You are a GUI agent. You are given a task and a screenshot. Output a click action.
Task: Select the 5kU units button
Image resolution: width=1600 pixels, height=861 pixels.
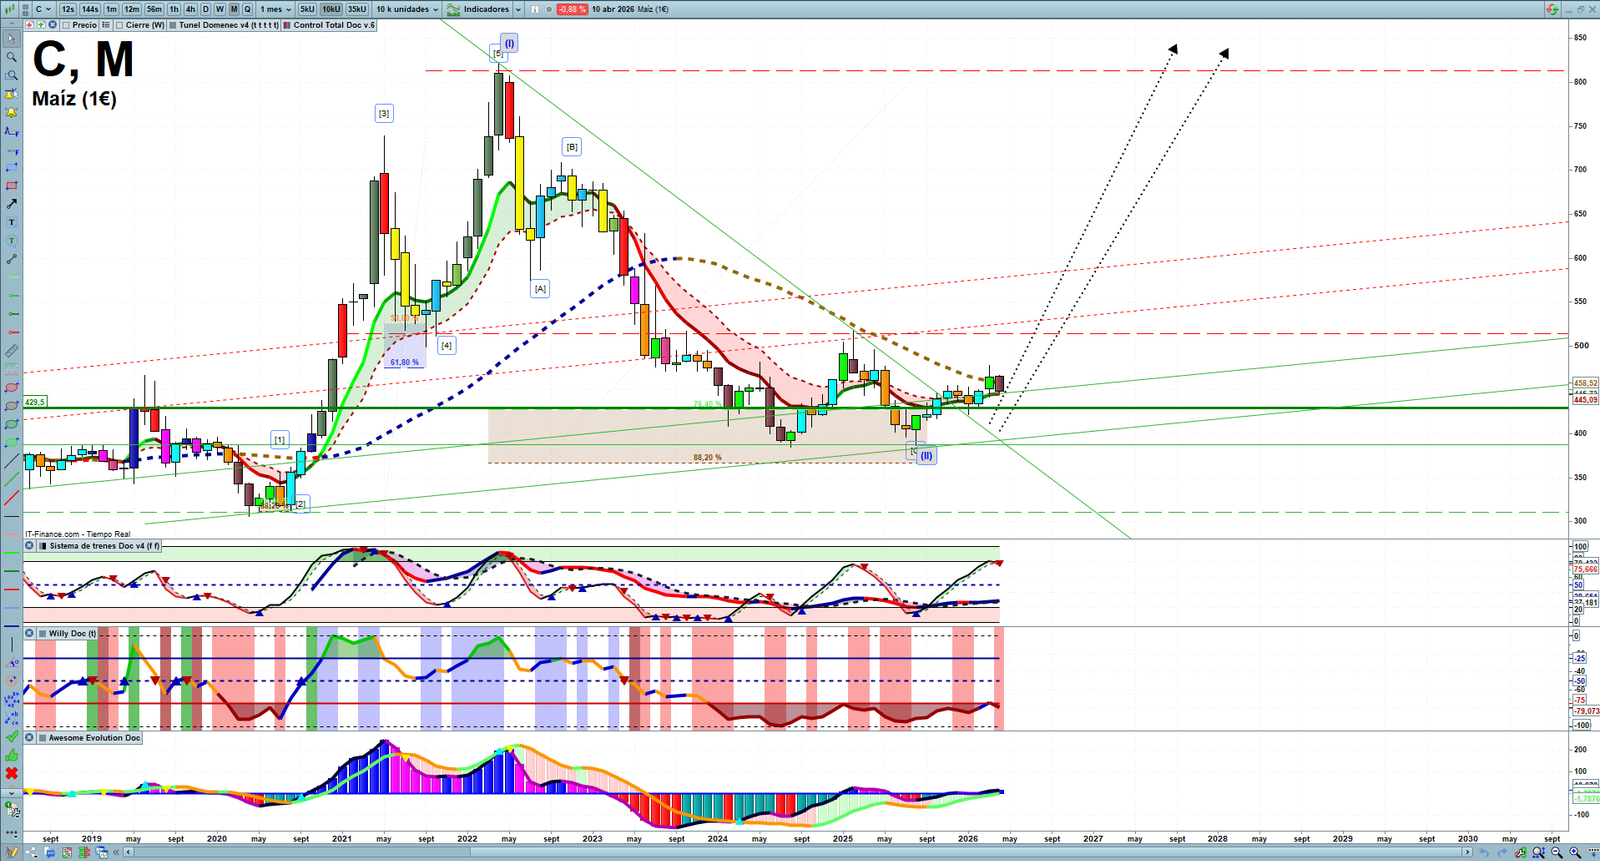(307, 9)
